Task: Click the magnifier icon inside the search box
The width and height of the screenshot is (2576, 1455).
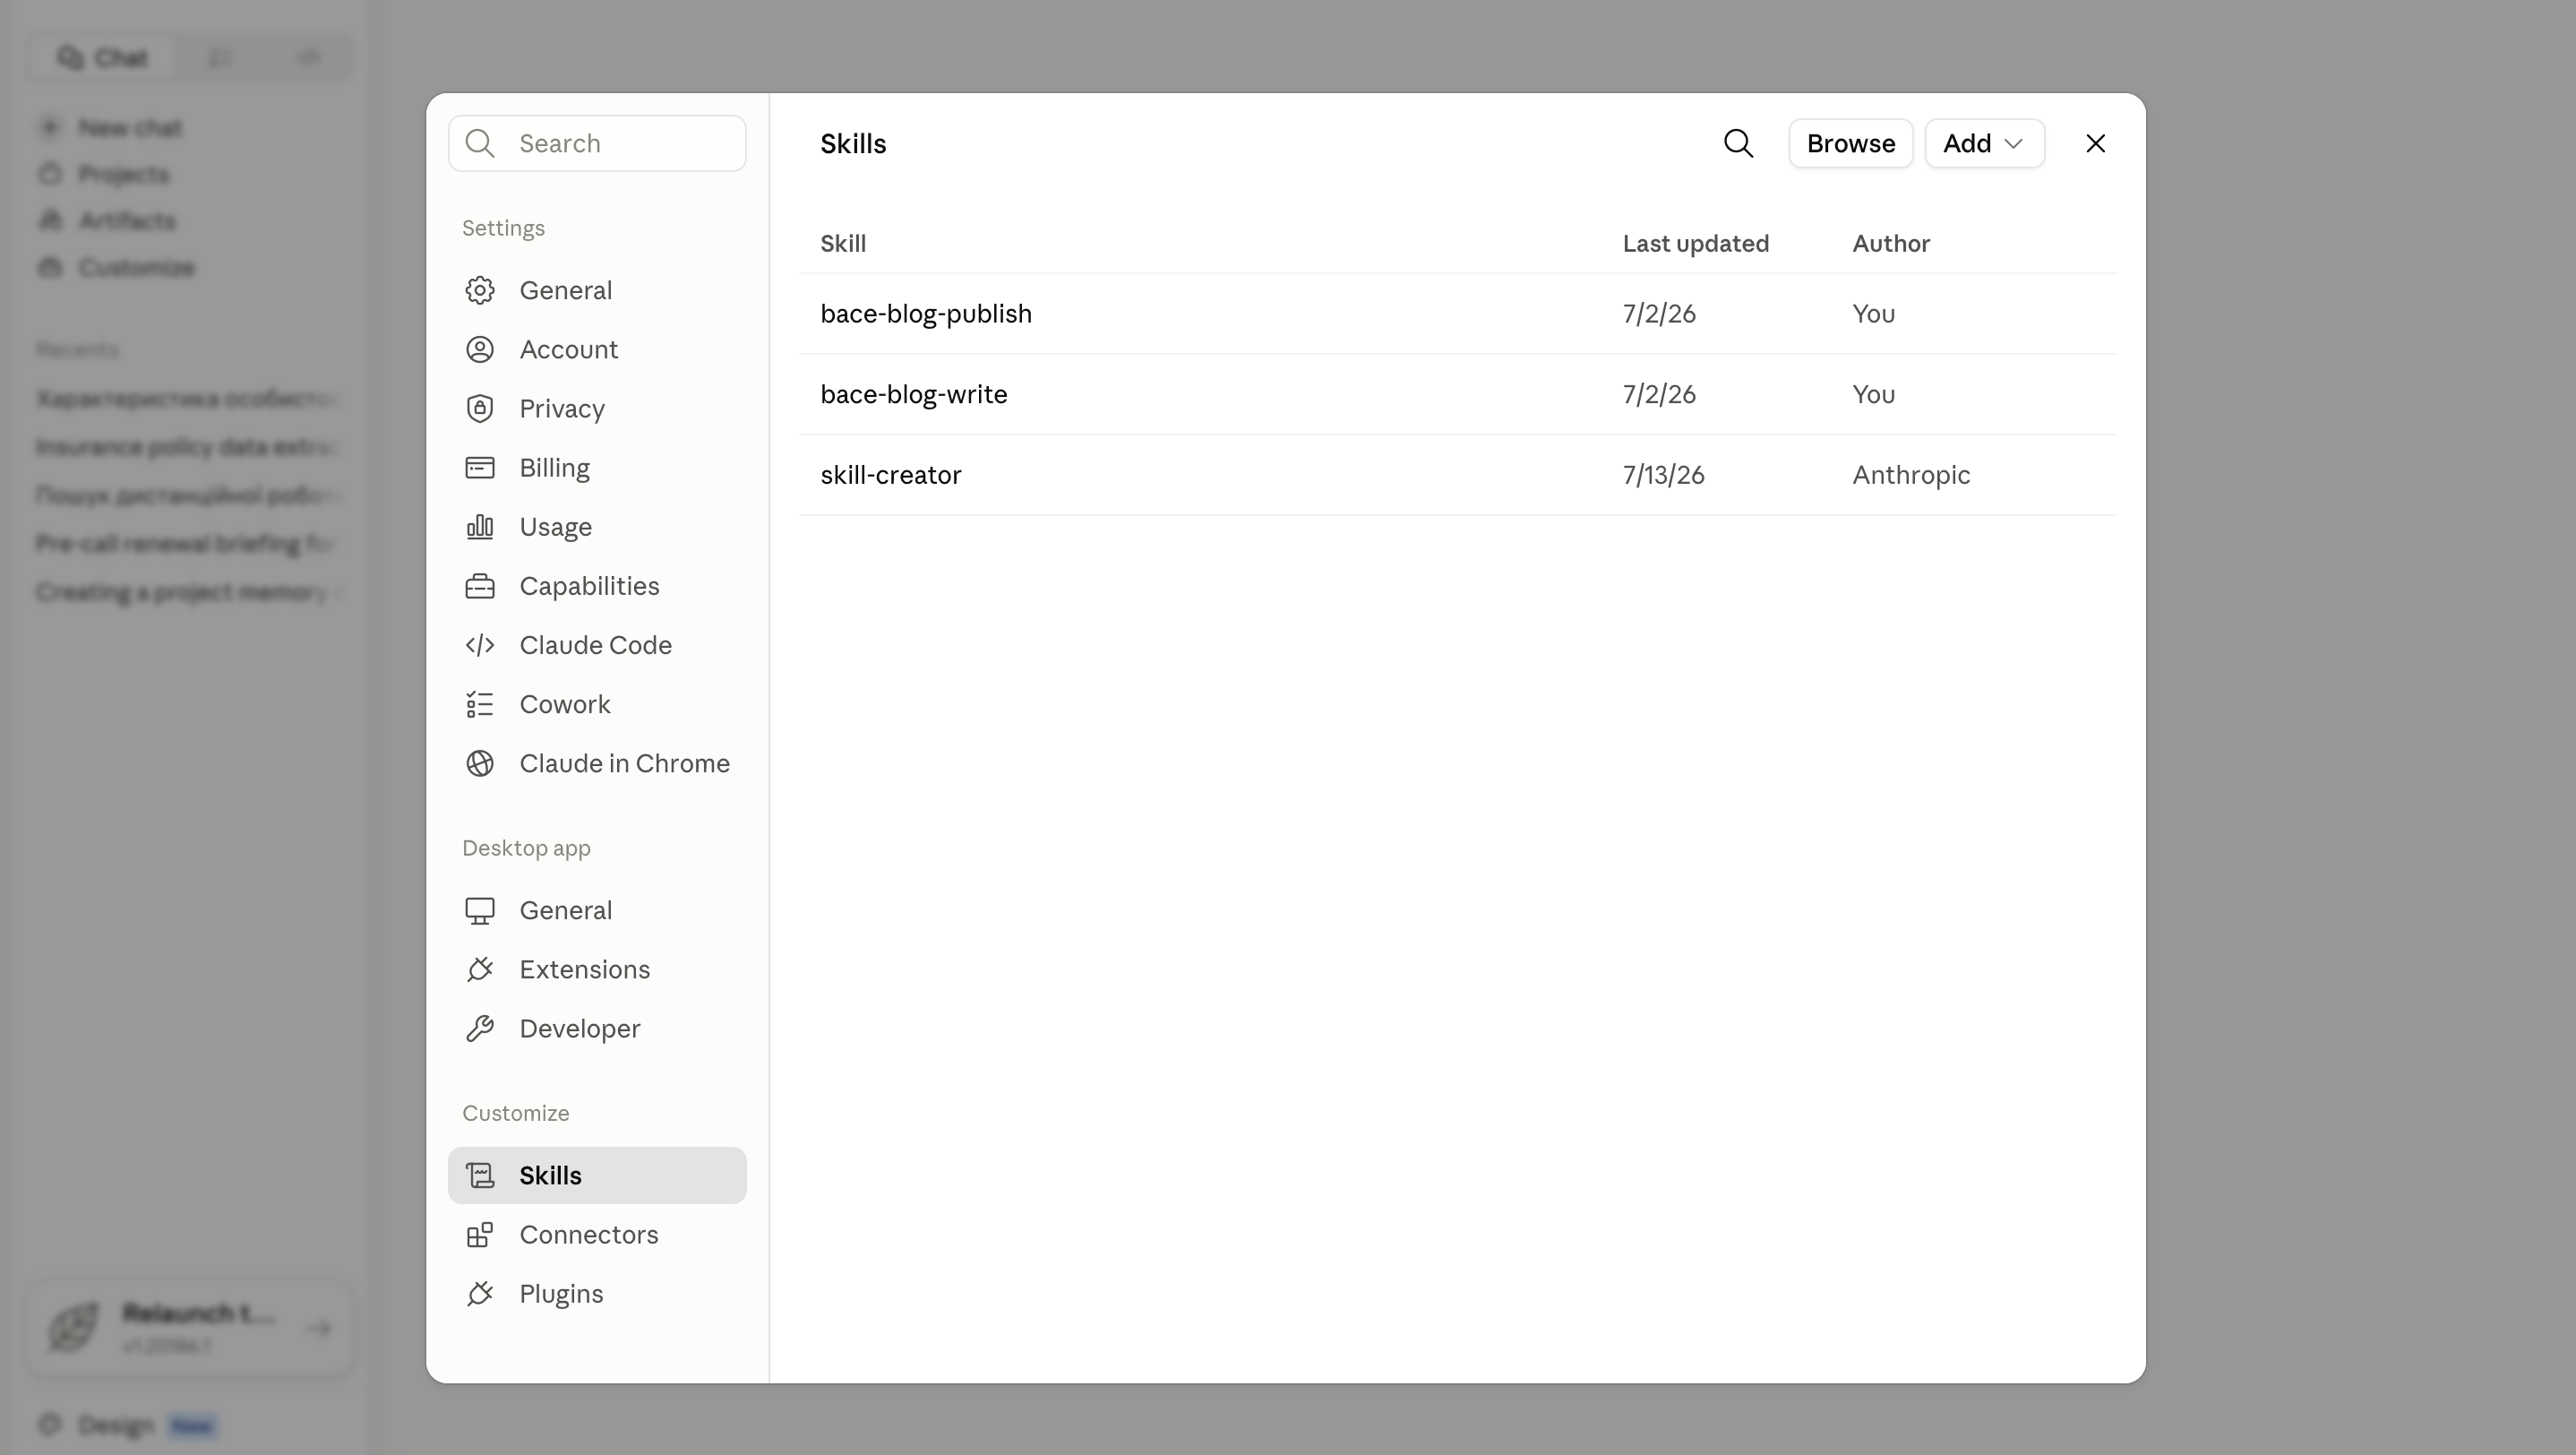Action: tap(480, 143)
